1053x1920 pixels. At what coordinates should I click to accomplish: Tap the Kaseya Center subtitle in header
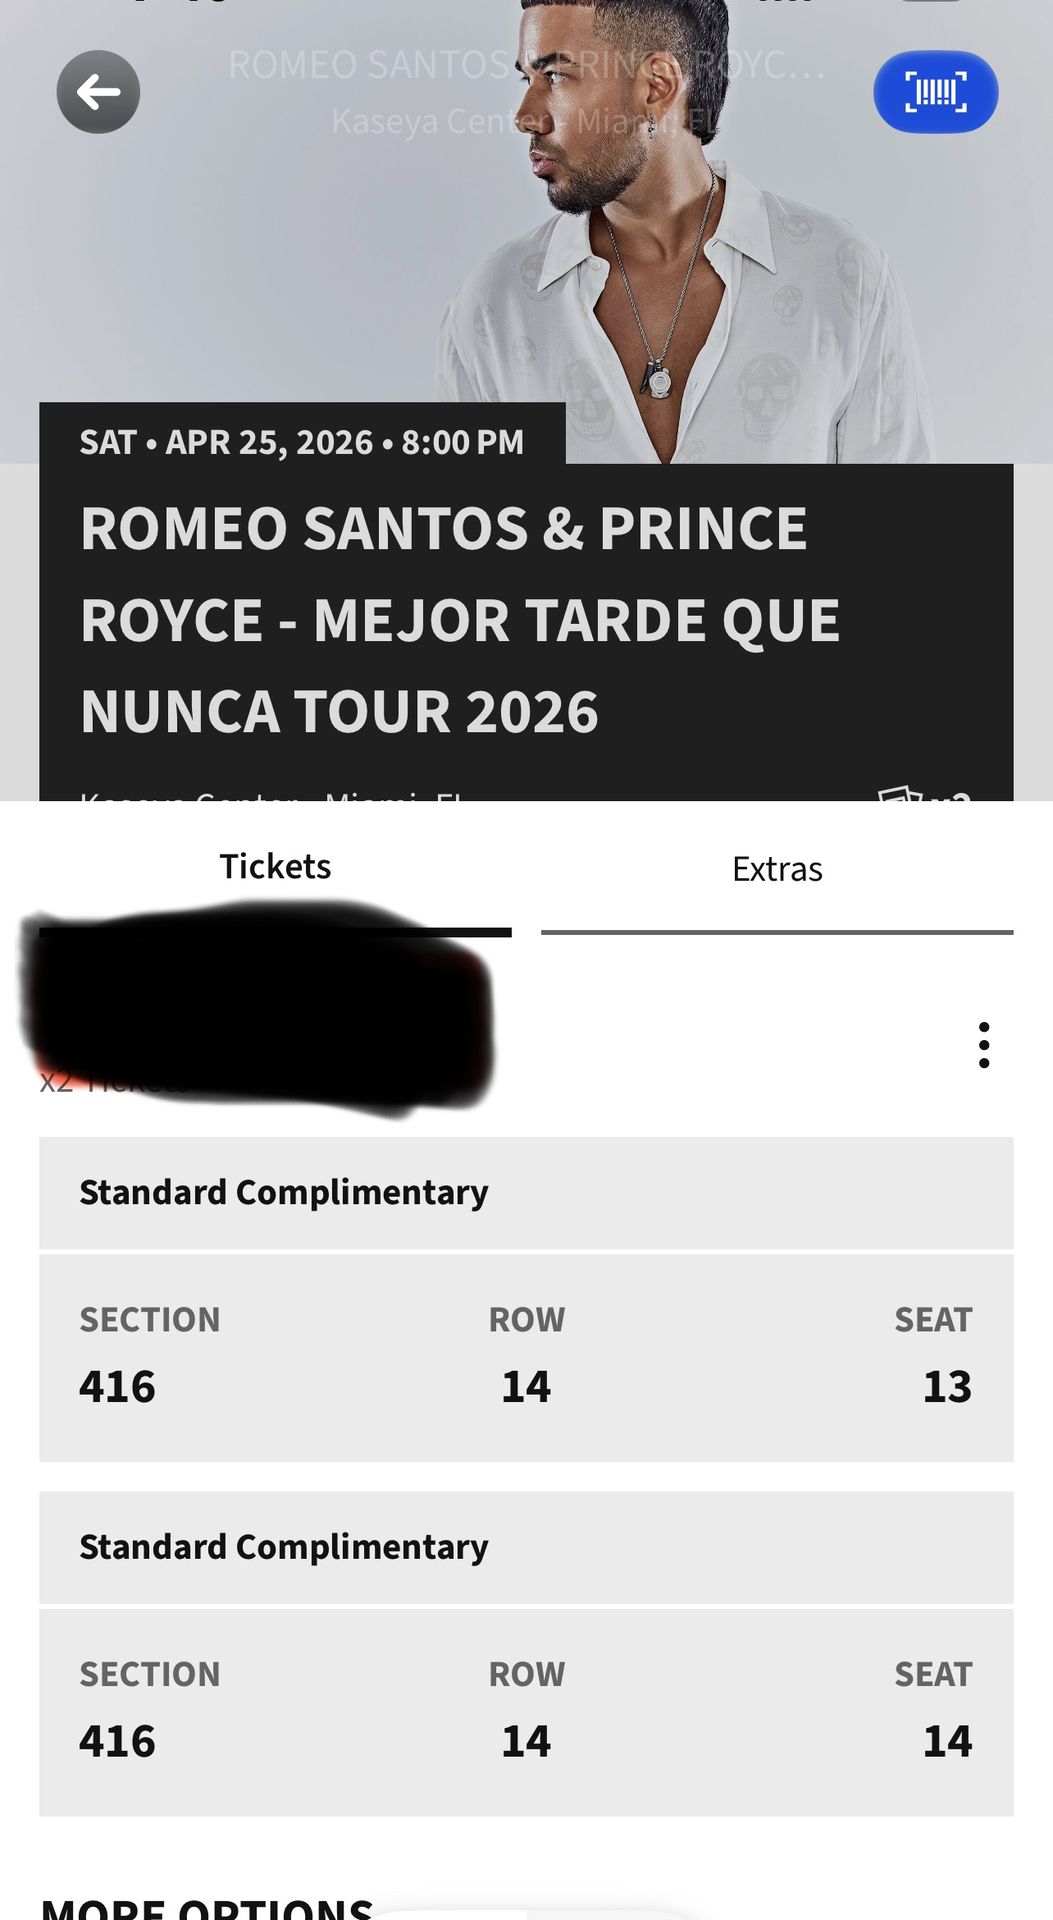pyautogui.click(x=440, y=121)
